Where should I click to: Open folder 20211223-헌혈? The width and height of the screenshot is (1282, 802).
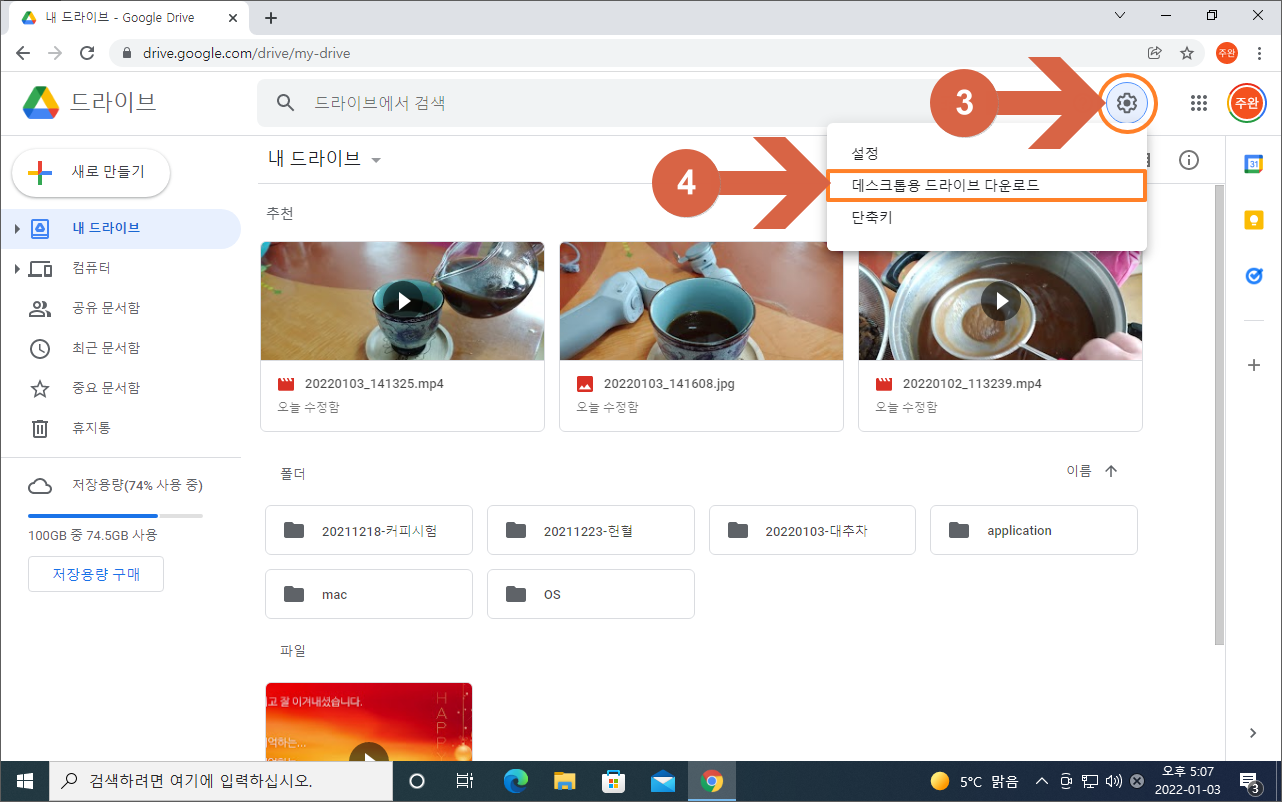click(591, 530)
